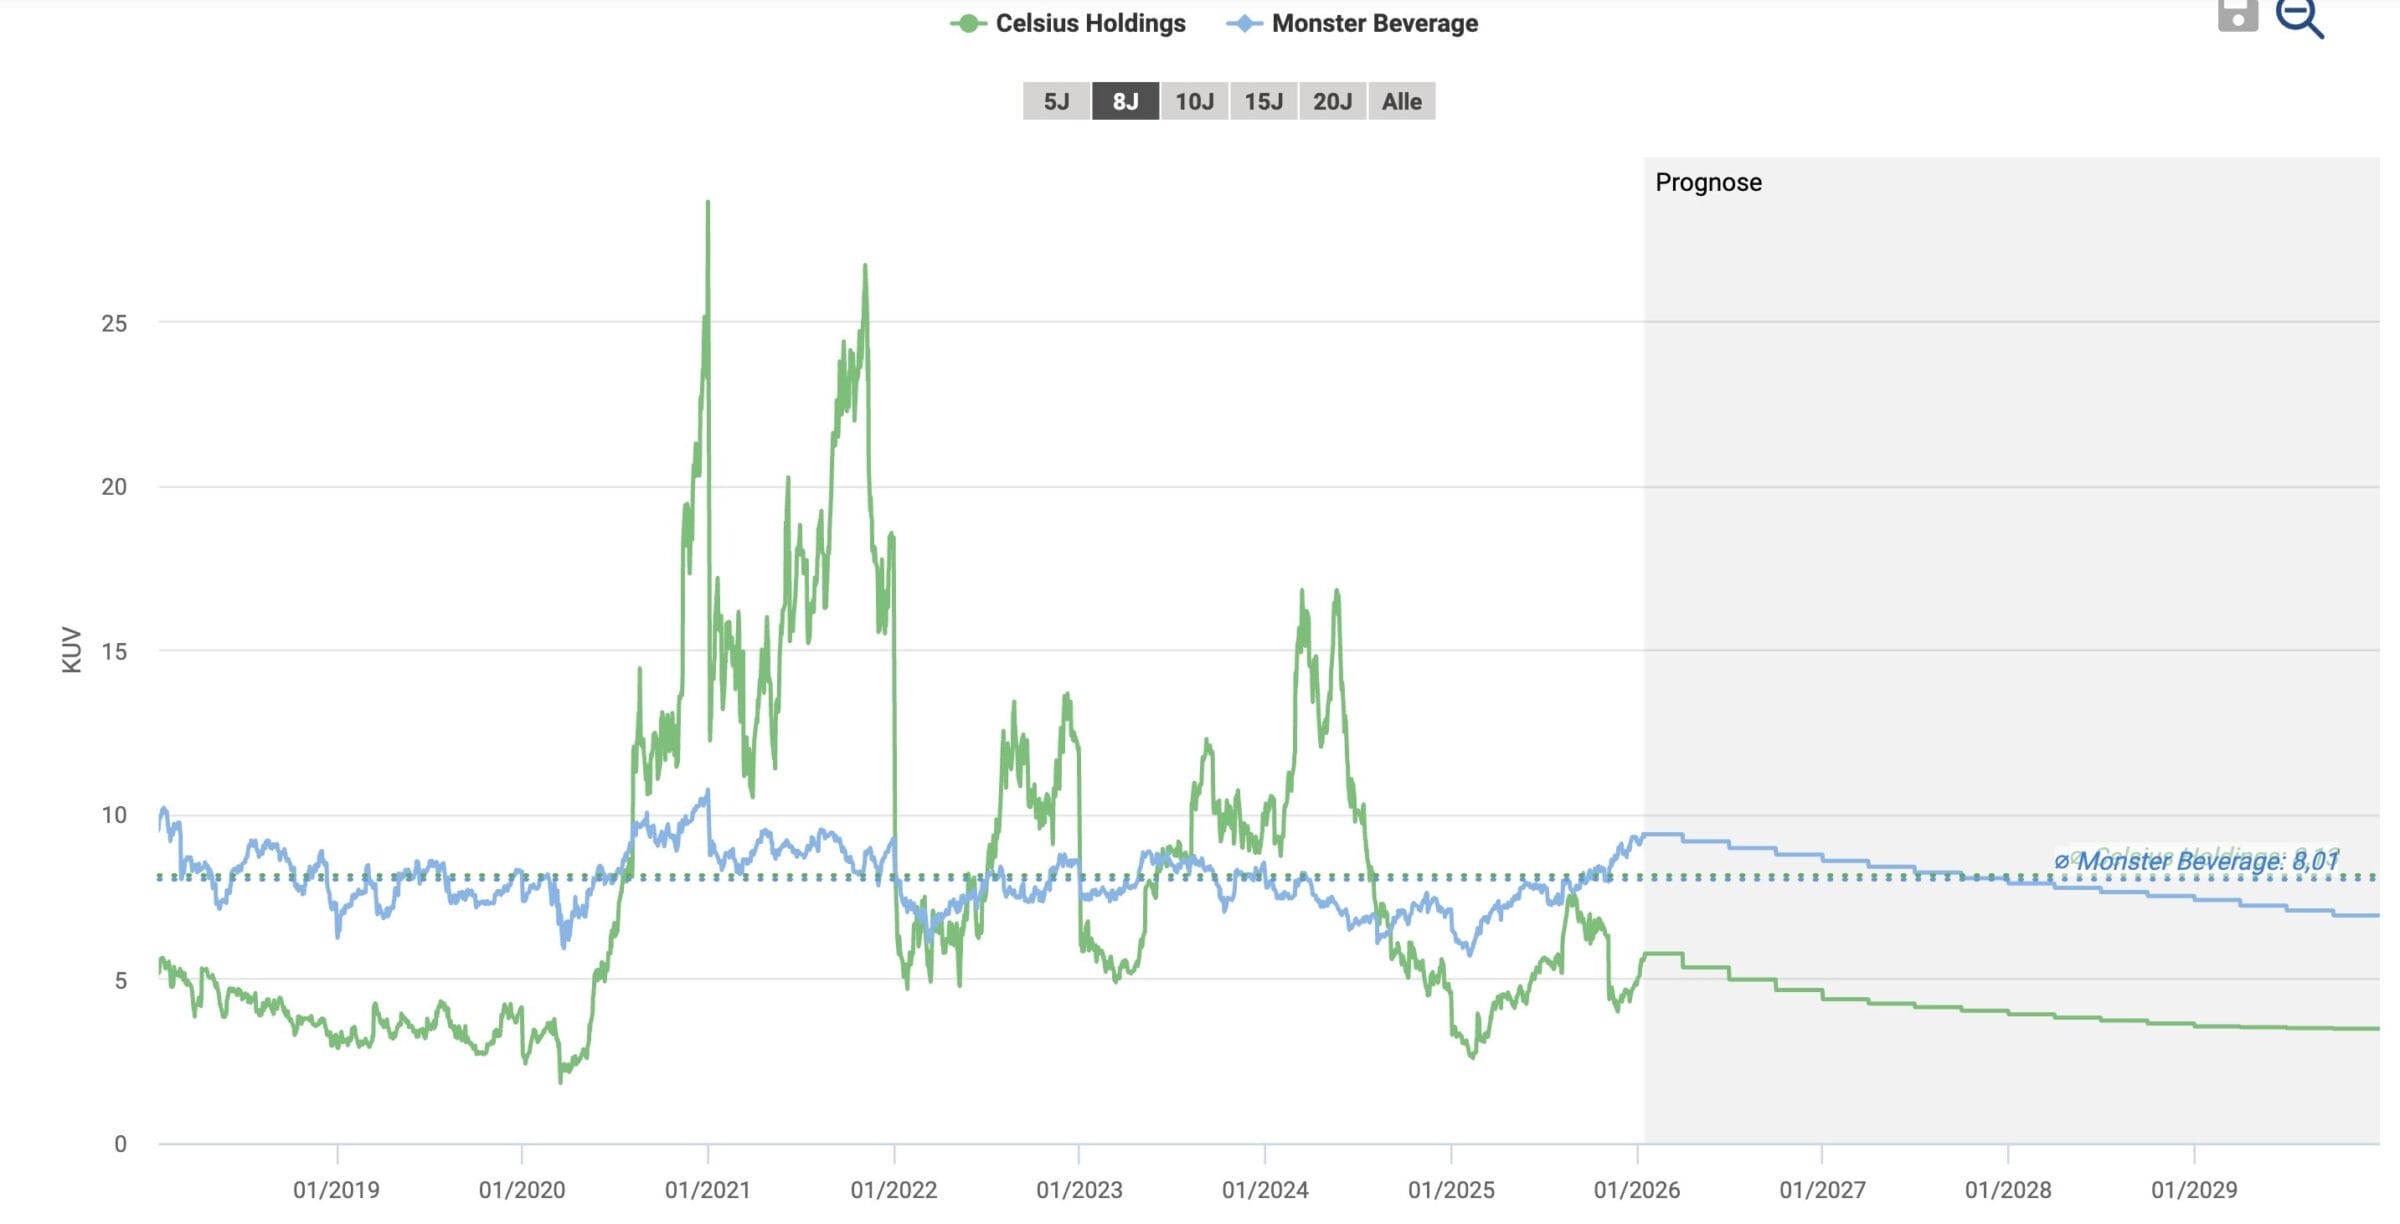Image resolution: width=2400 pixels, height=1224 pixels.
Task: Toggle Celsius Holdings series via legend text
Action: (x=1090, y=23)
